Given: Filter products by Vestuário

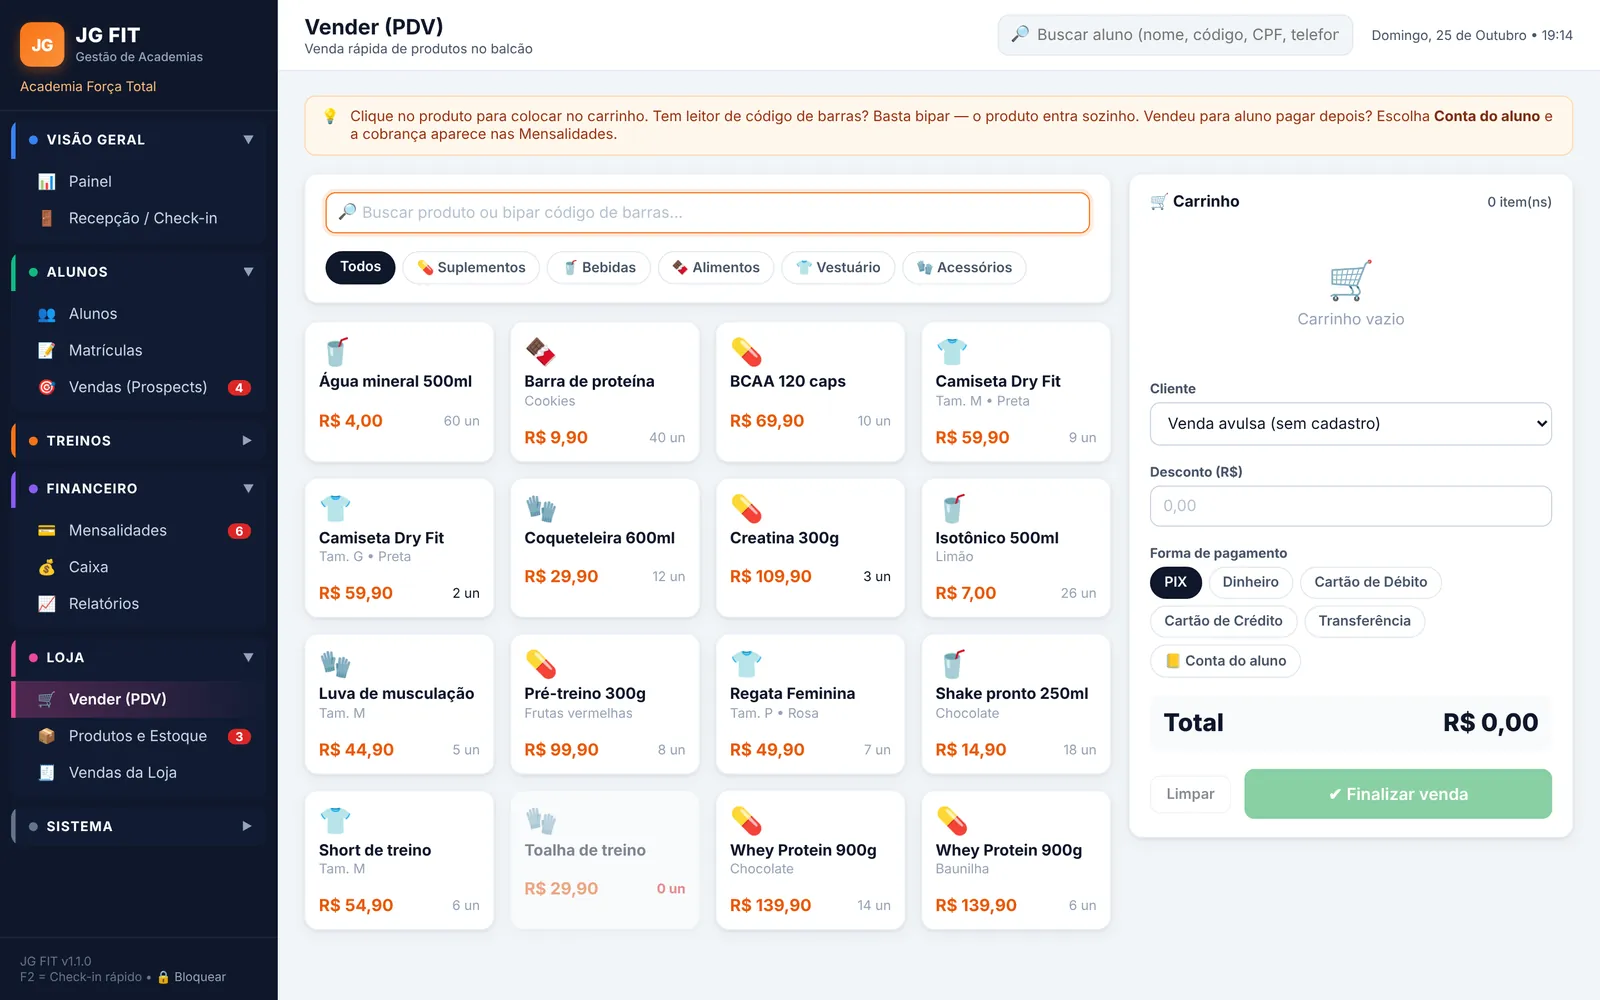Looking at the screenshot, I should tap(838, 267).
